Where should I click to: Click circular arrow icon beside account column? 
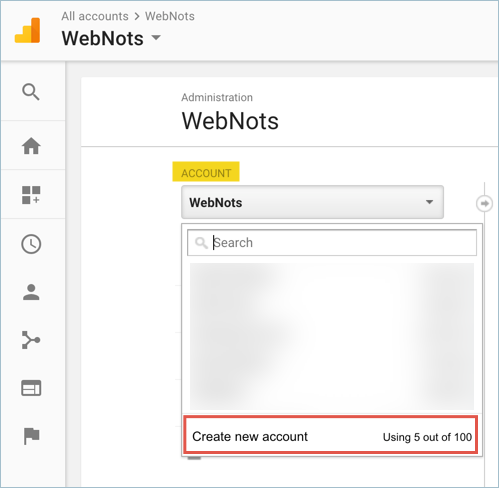484,203
